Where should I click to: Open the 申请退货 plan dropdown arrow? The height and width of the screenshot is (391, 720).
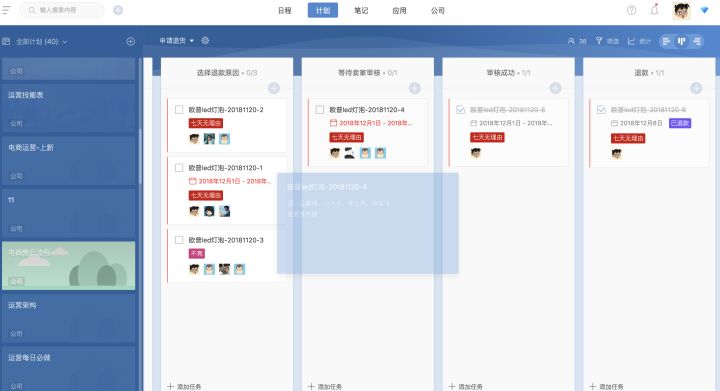191,41
